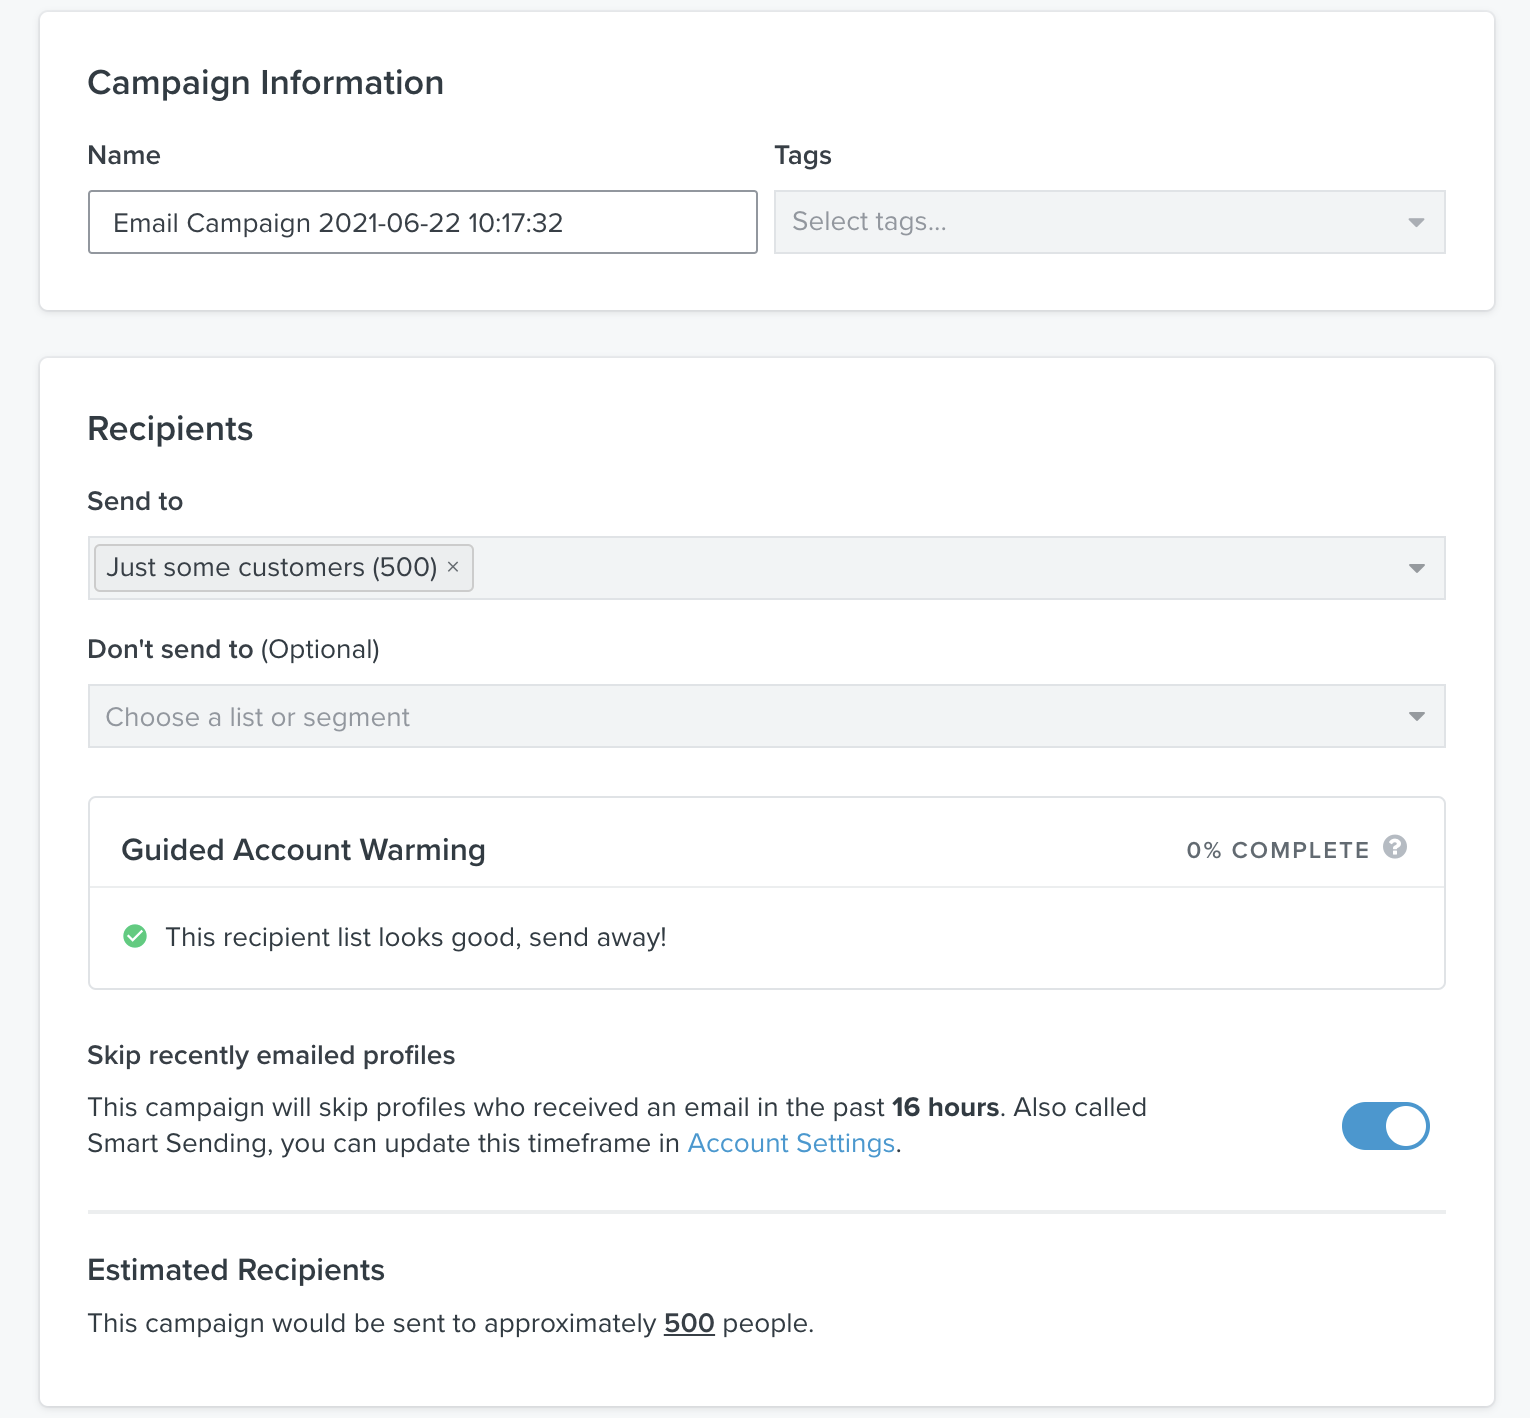Click the Don't send to dropdown arrow
Image resolution: width=1530 pixels, height=1418 pixels.
[1416, 716]
